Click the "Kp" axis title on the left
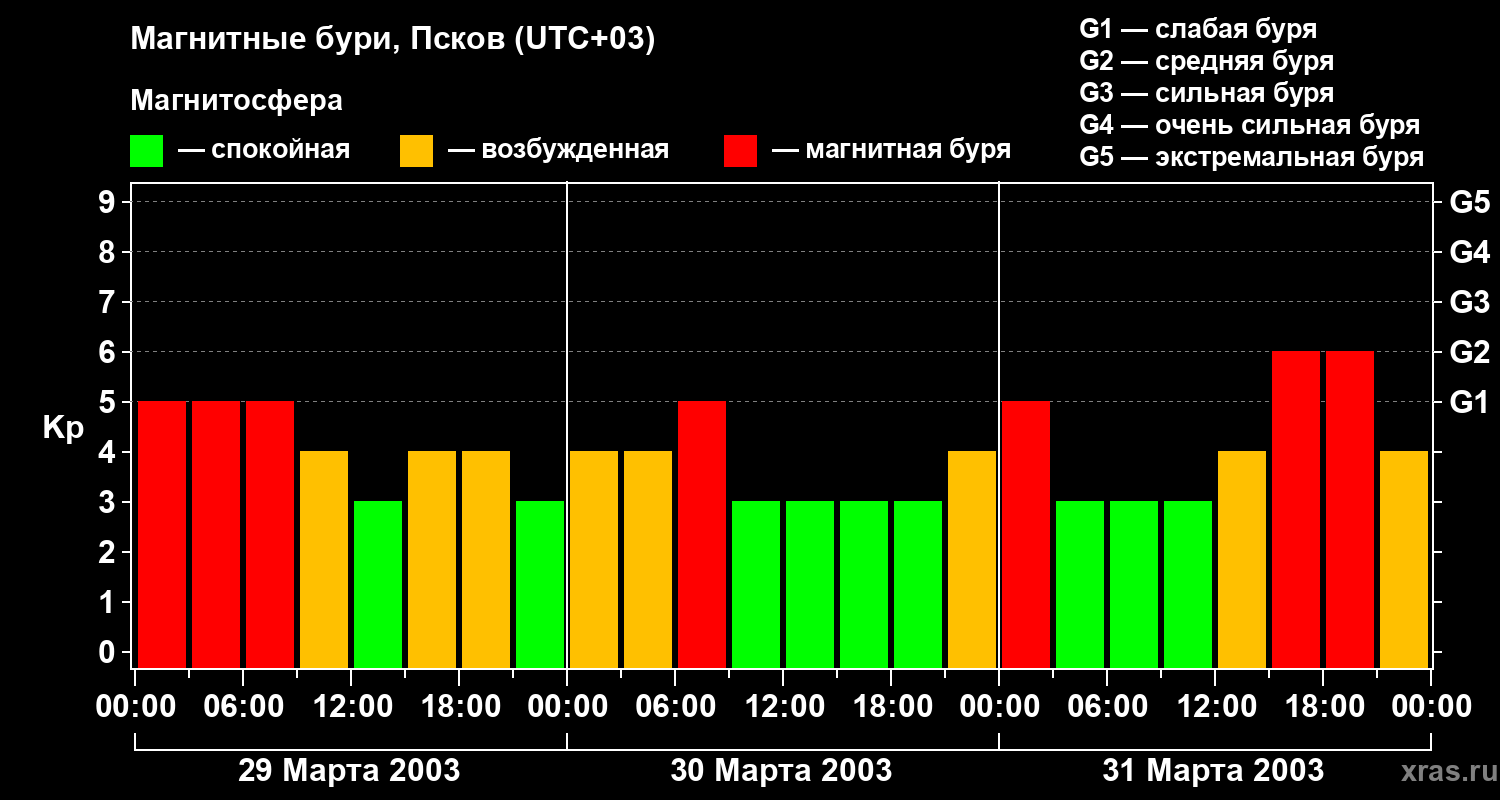Viewport: 1500px width, 800px height. coord(63,428)
